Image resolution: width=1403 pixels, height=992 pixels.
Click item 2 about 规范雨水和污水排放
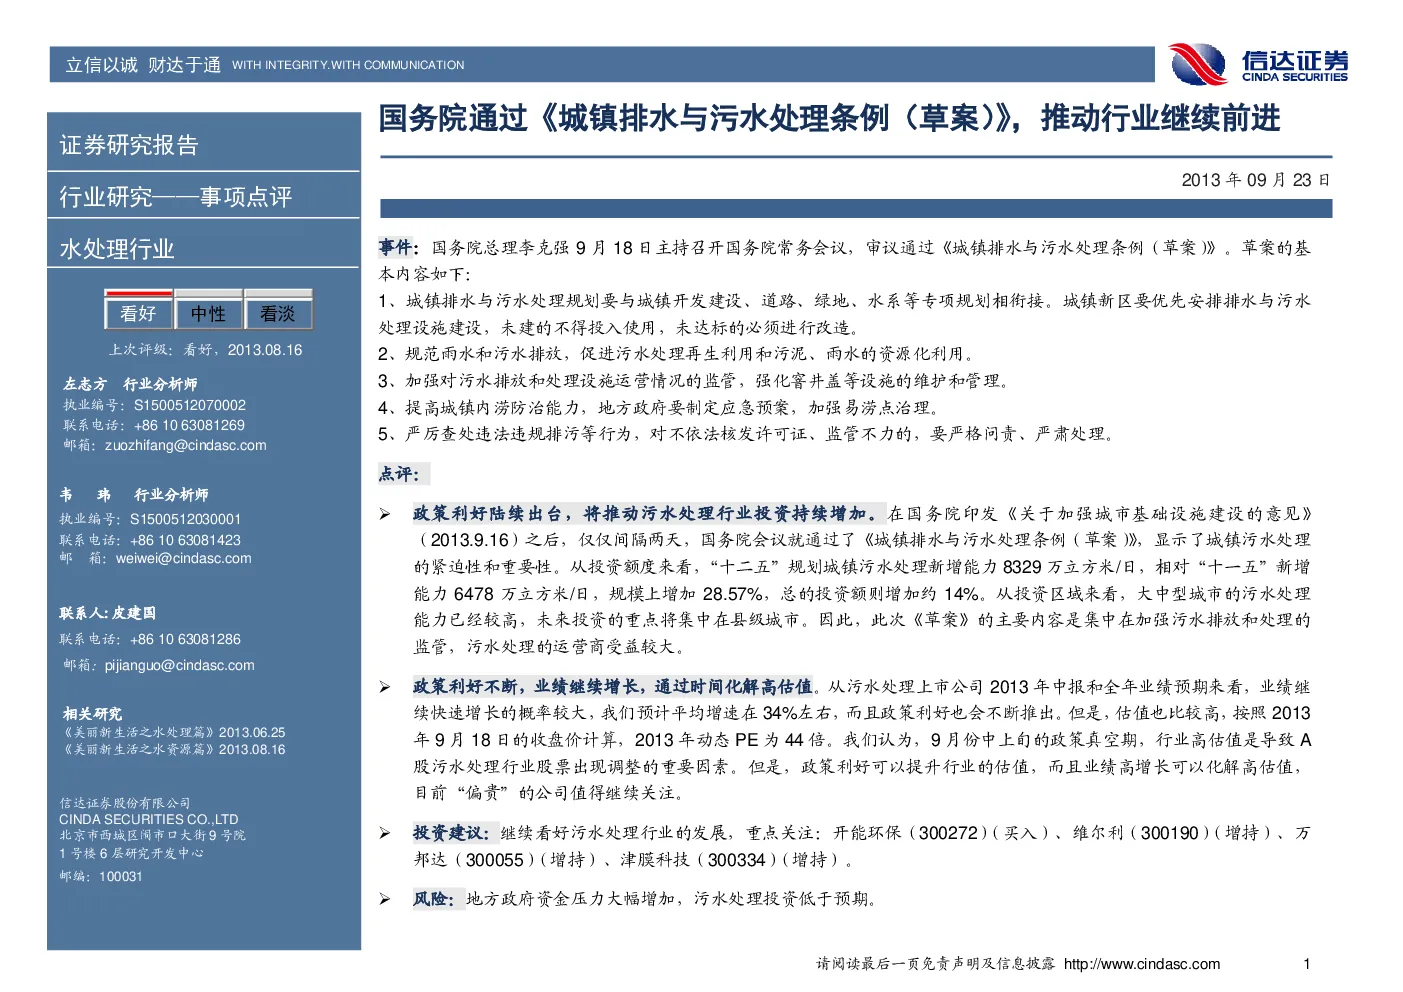coord(676,353)
